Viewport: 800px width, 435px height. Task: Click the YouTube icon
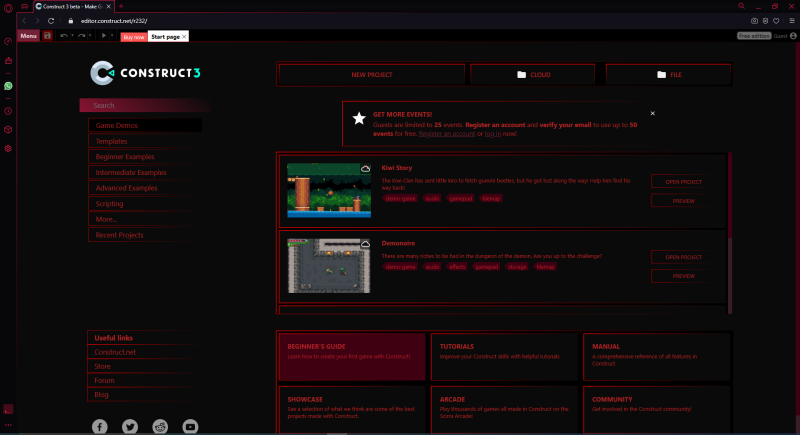click(190, 426)
